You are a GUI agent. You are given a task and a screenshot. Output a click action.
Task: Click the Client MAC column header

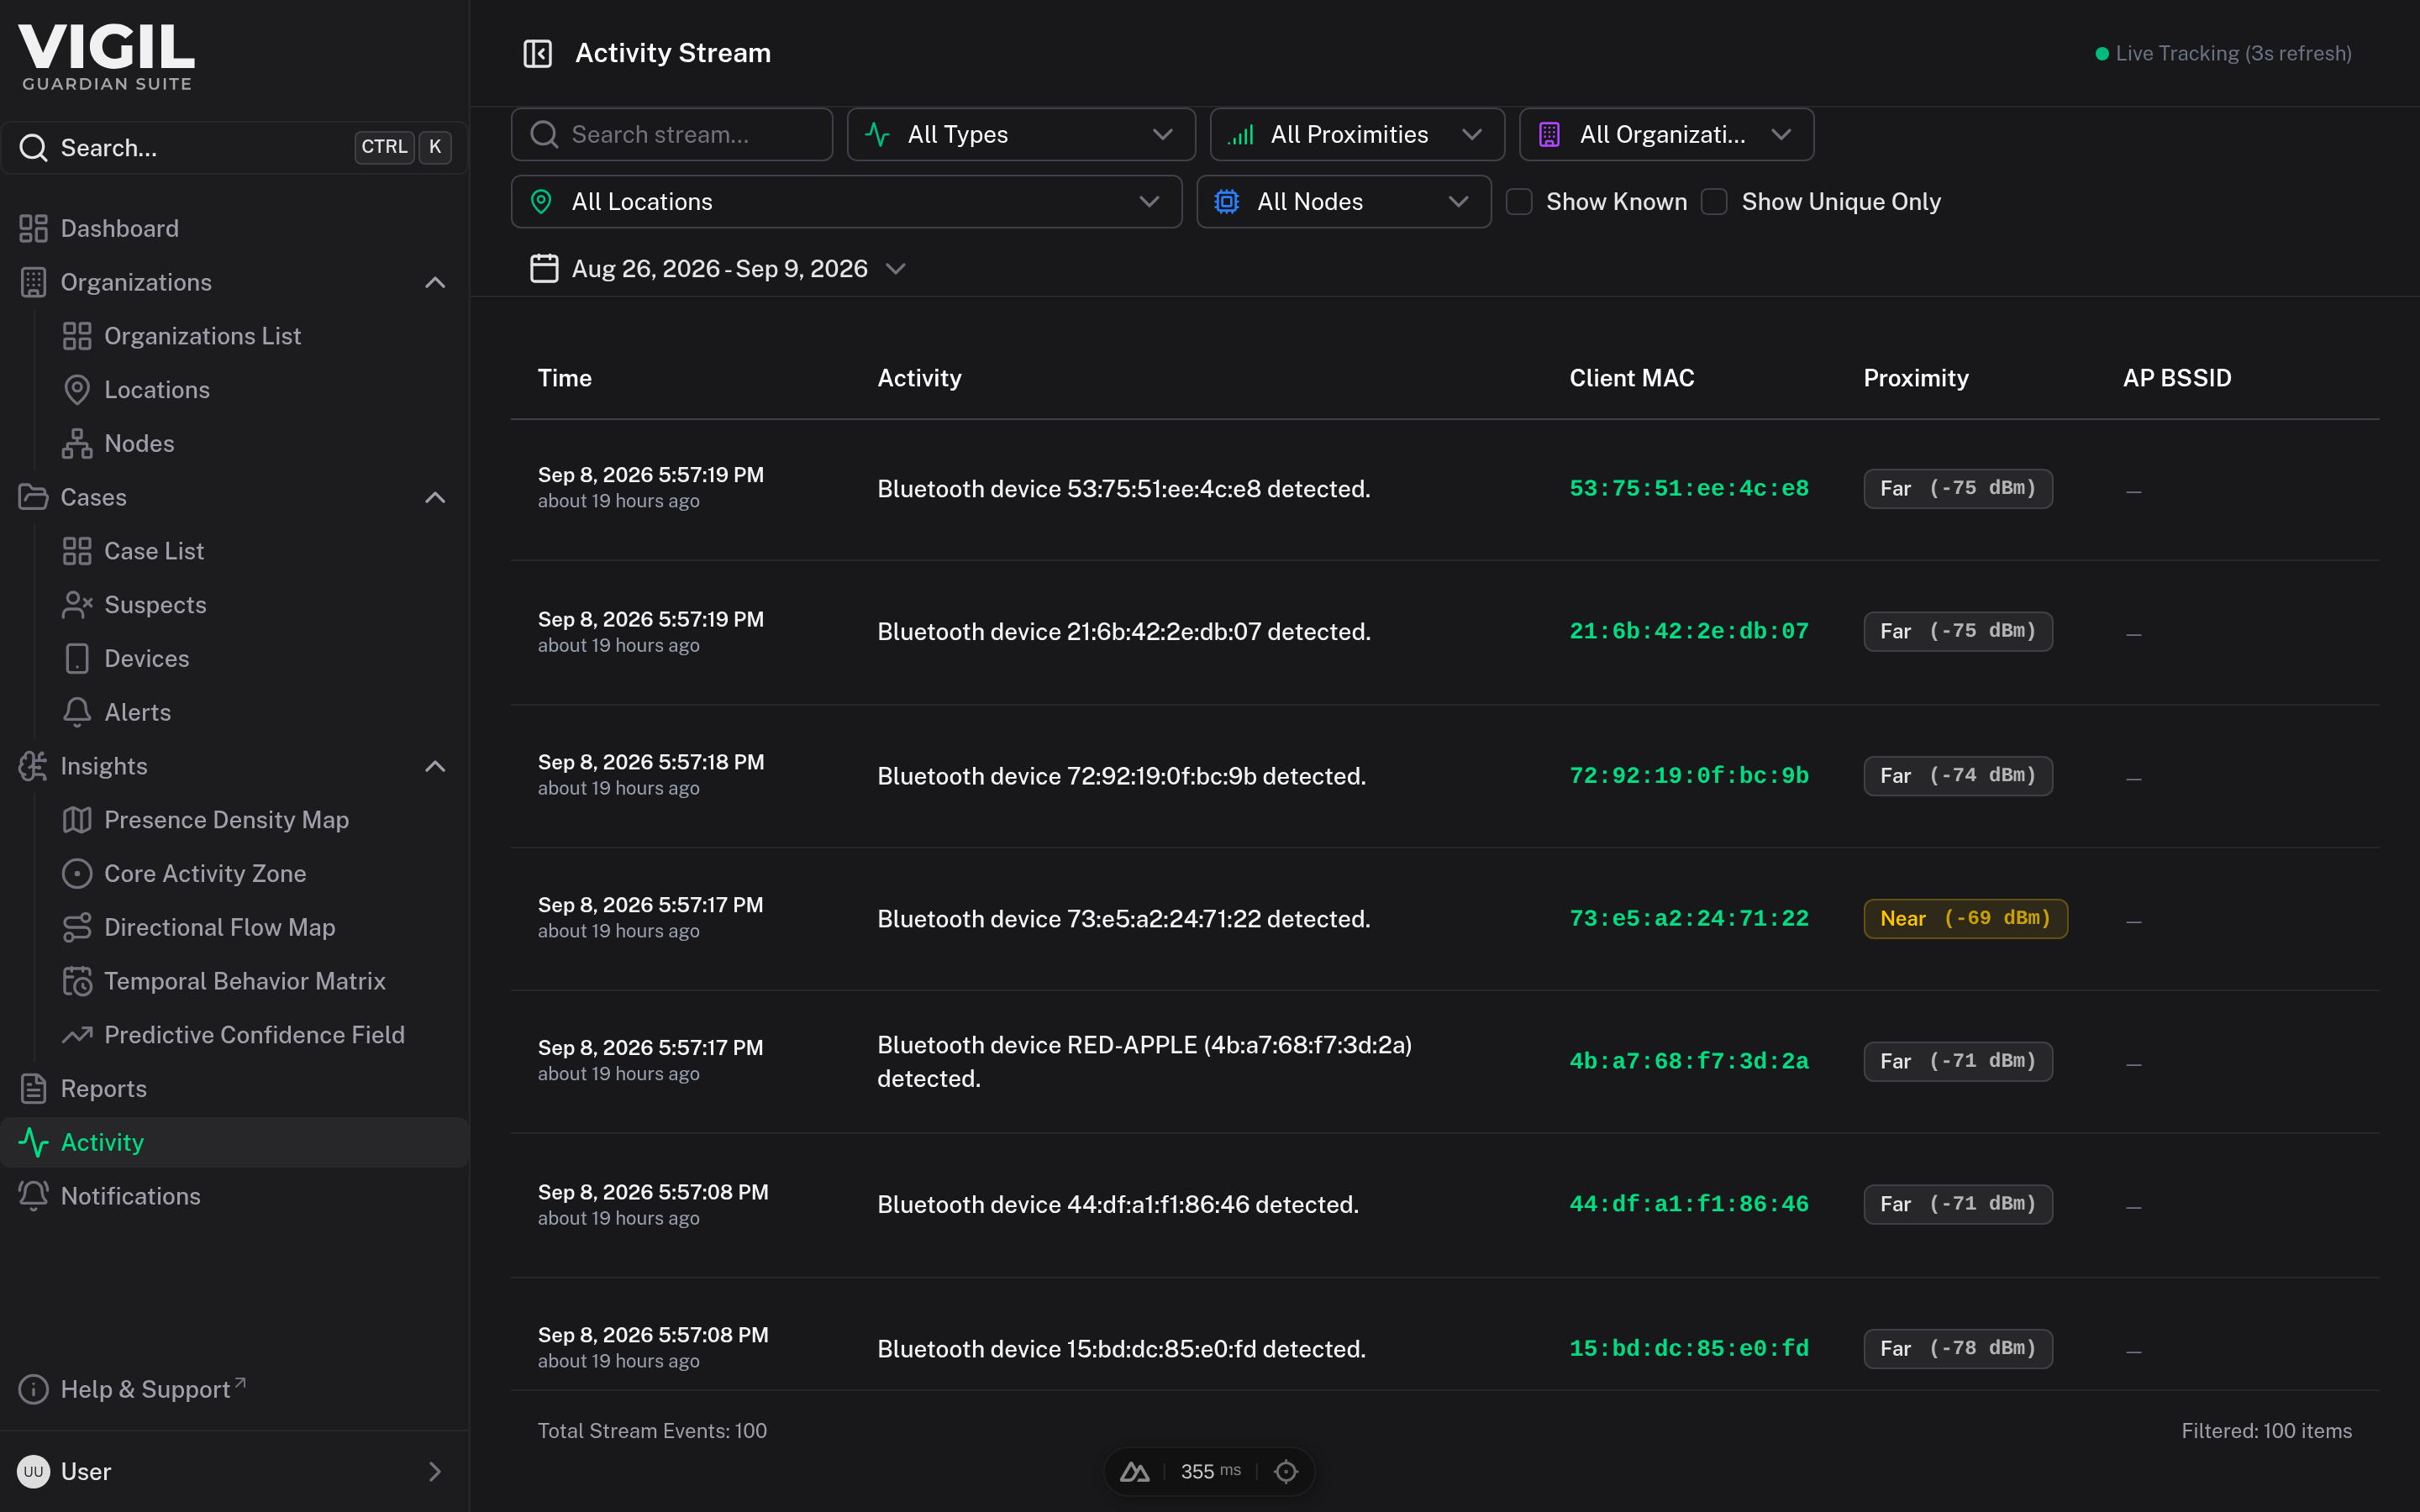(1632, 378)
